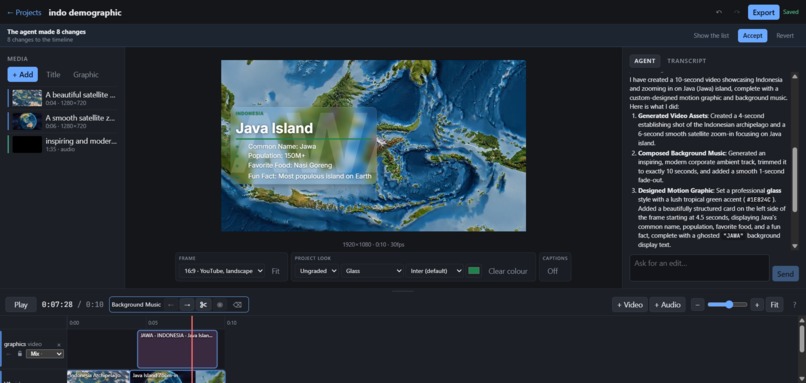The image size is (806, 383).
Task: Click the + Audio track button
Action: coord(668,305)
